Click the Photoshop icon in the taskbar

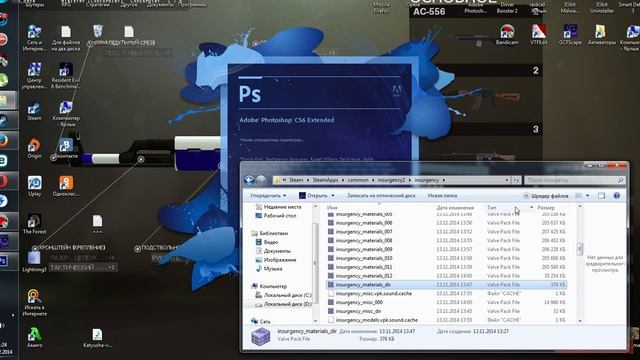click(x=4, y=261)
